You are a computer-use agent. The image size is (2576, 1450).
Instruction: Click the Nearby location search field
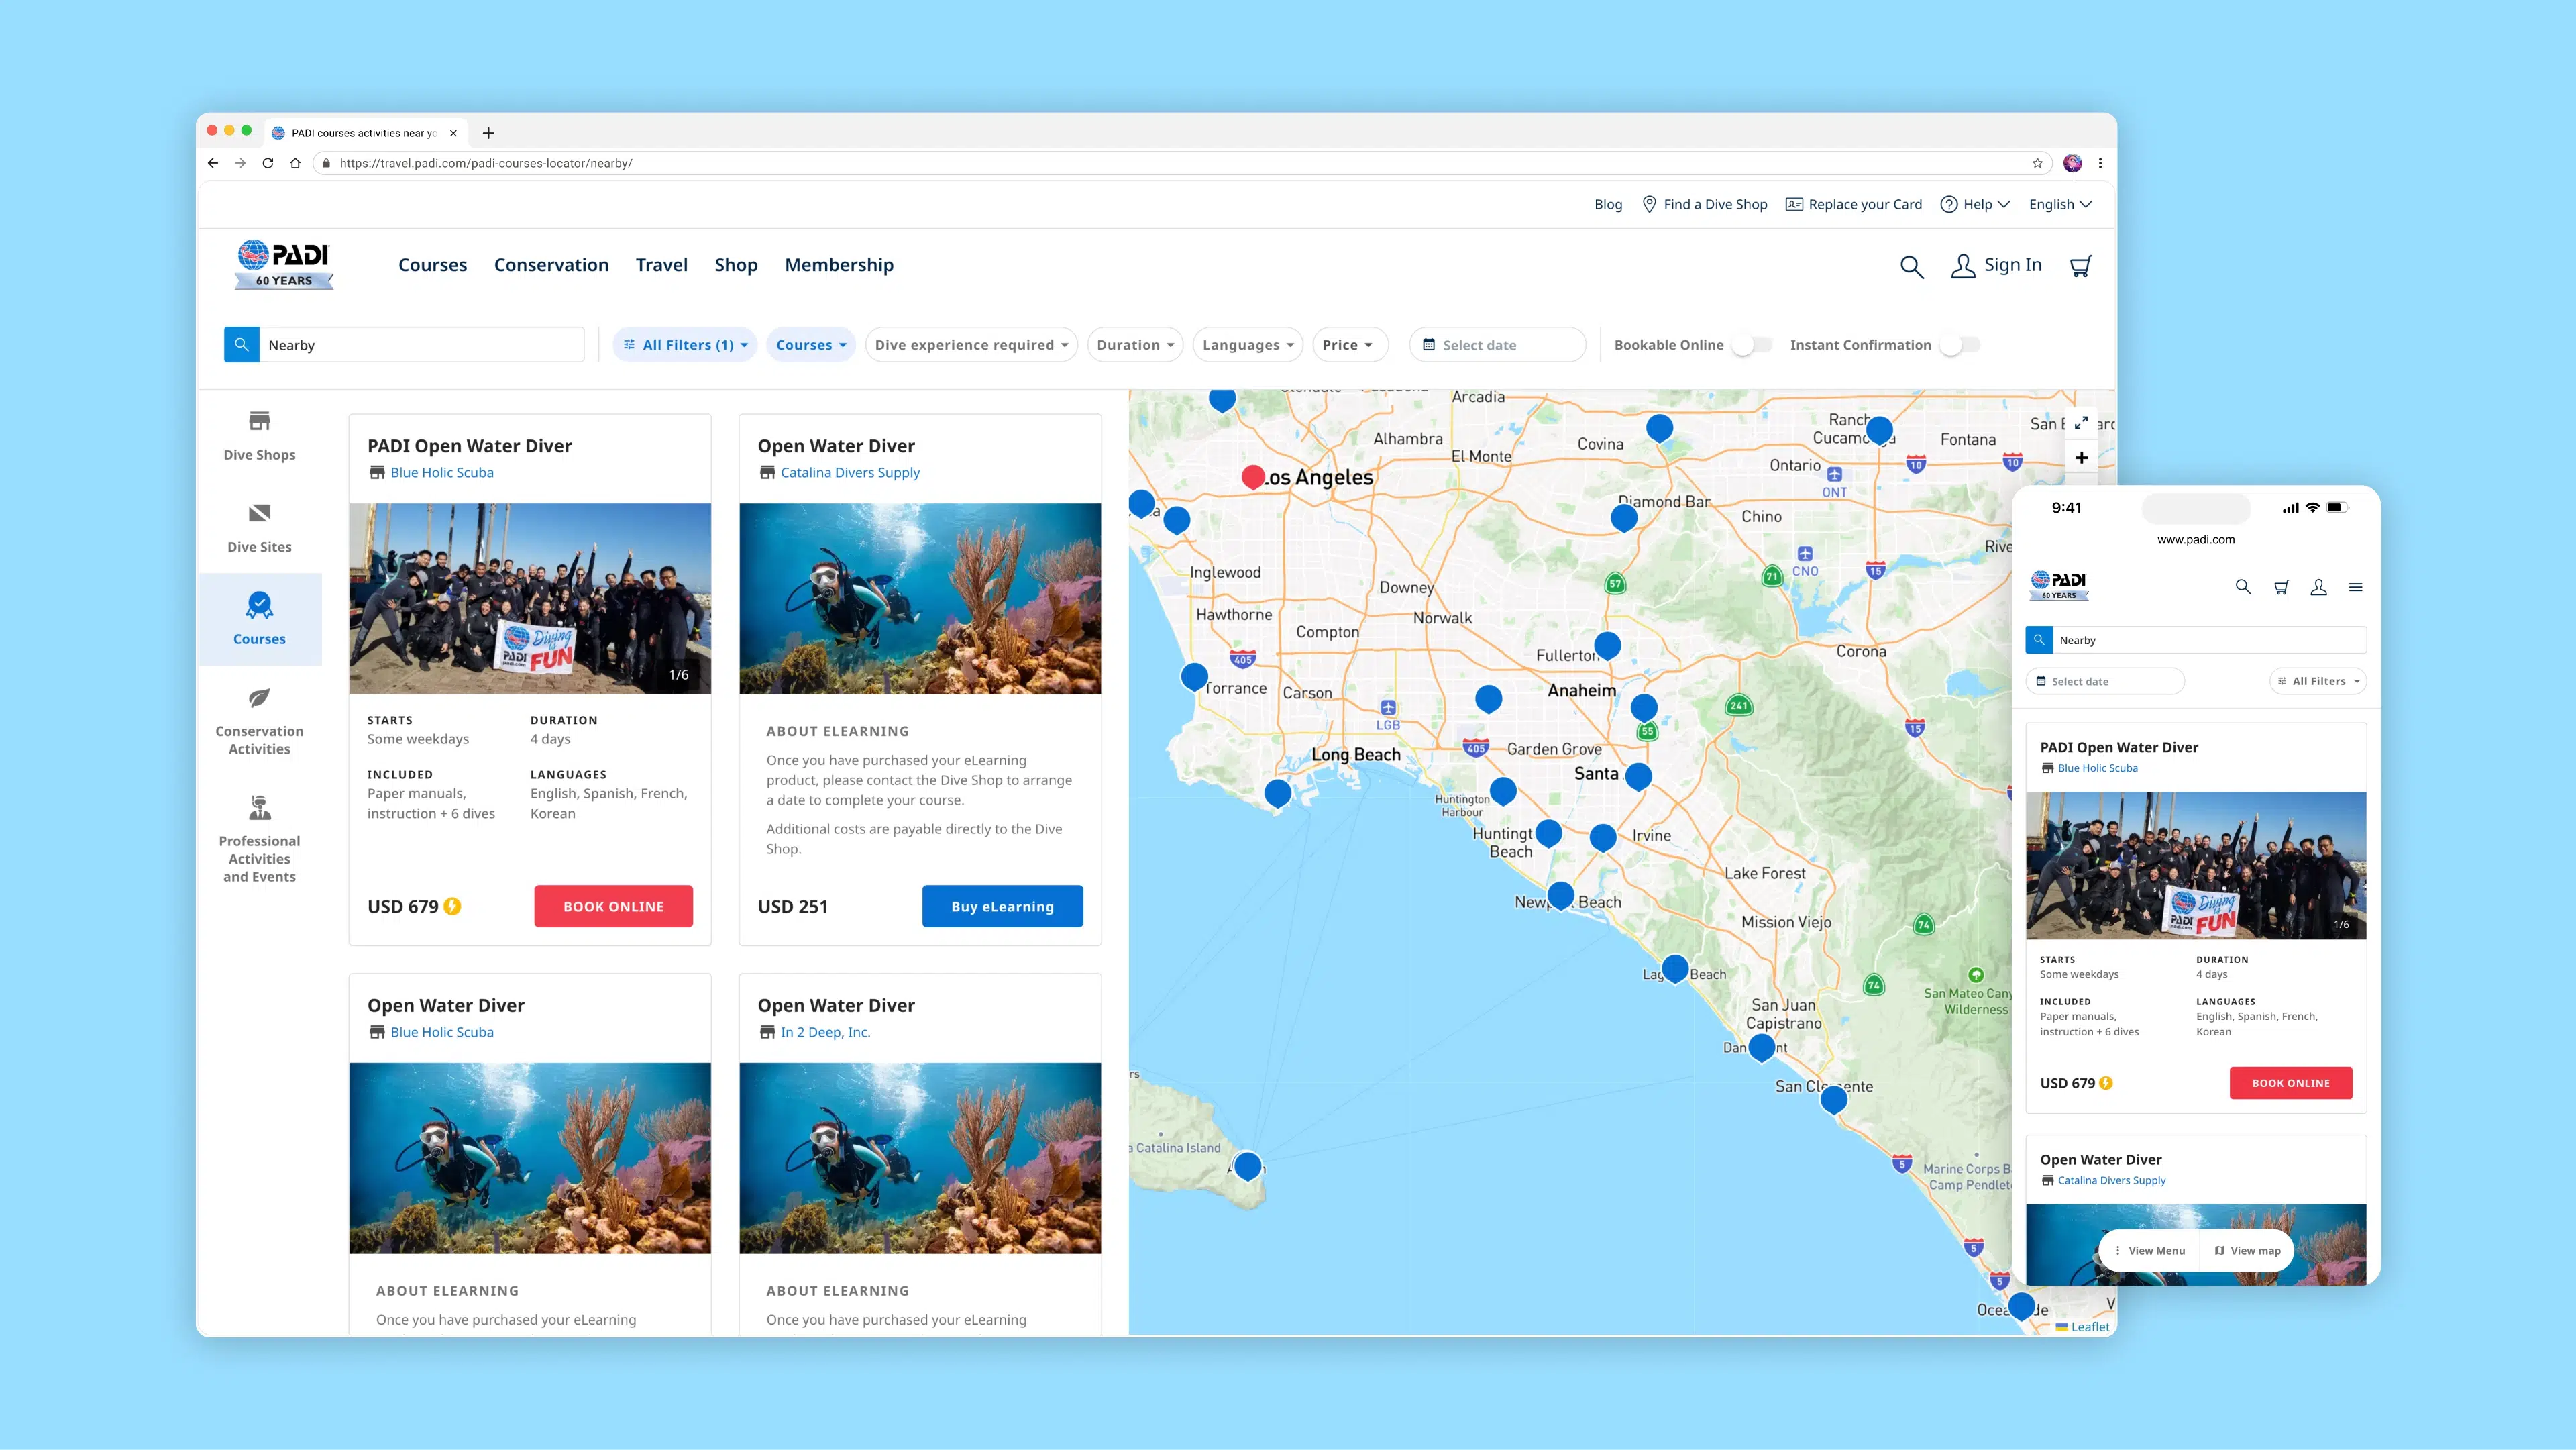pos(421,345)
